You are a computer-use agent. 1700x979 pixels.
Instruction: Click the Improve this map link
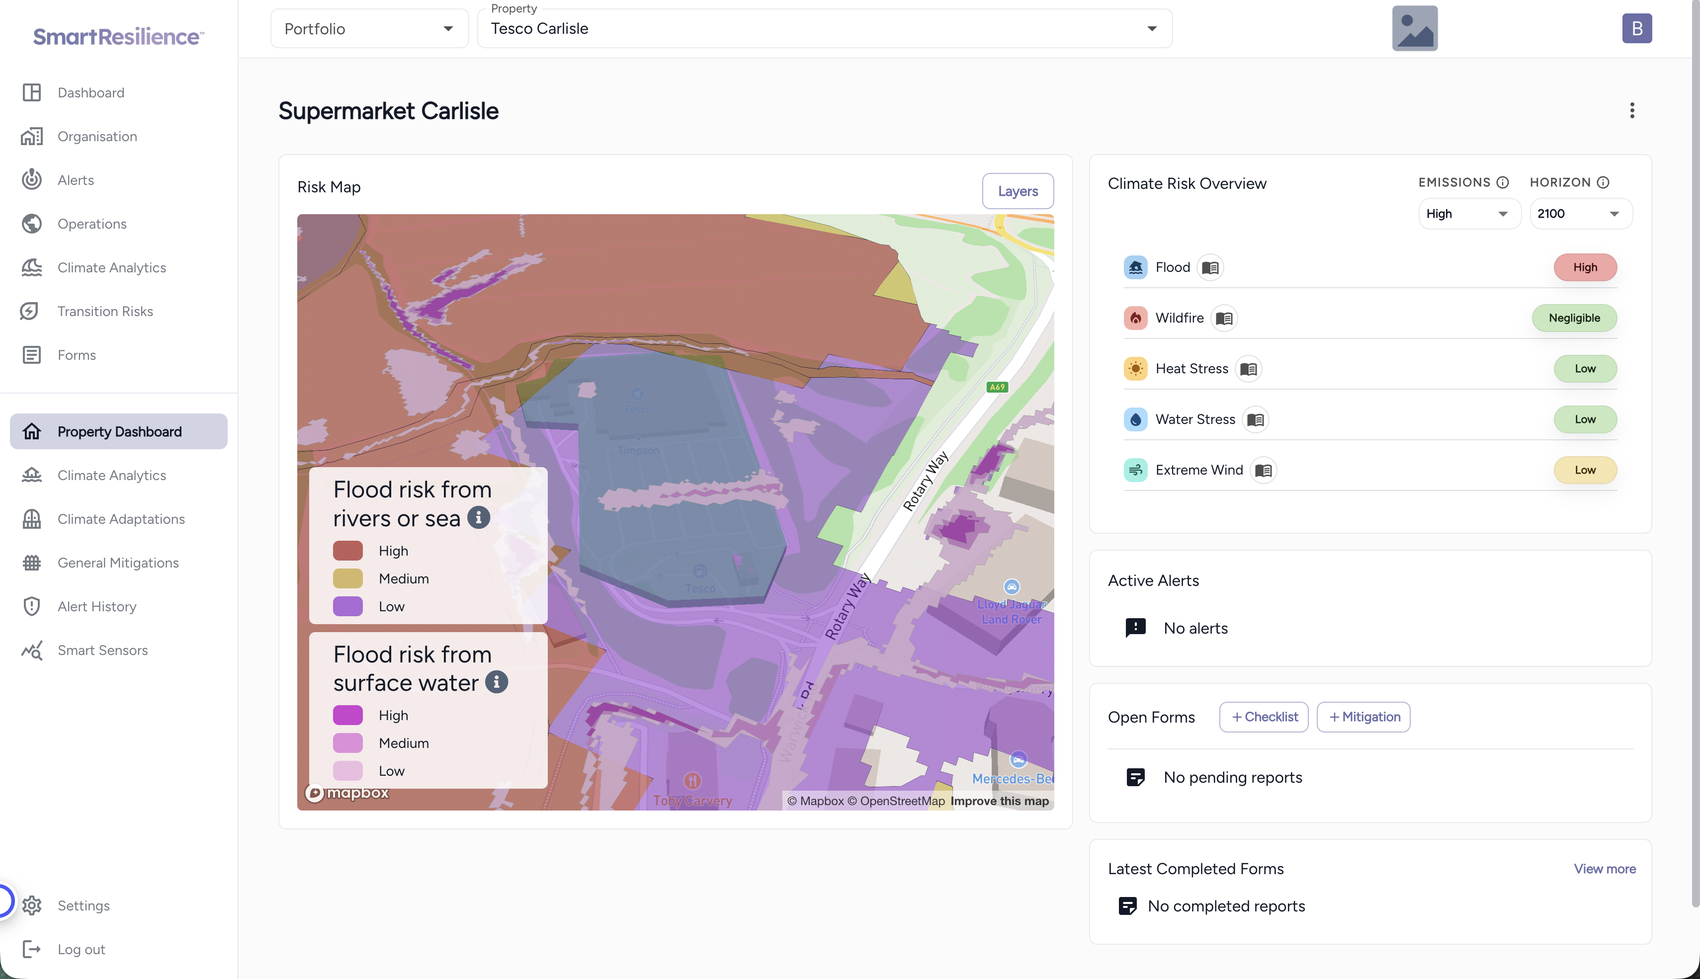pos(1000,801)
